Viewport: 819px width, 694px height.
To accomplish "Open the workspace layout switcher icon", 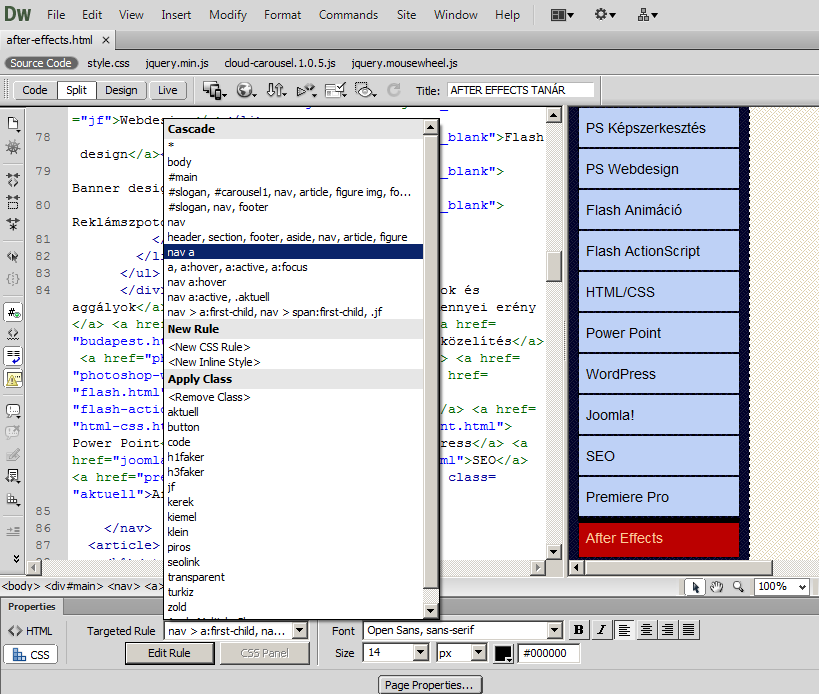I will [x=562, y=15].
